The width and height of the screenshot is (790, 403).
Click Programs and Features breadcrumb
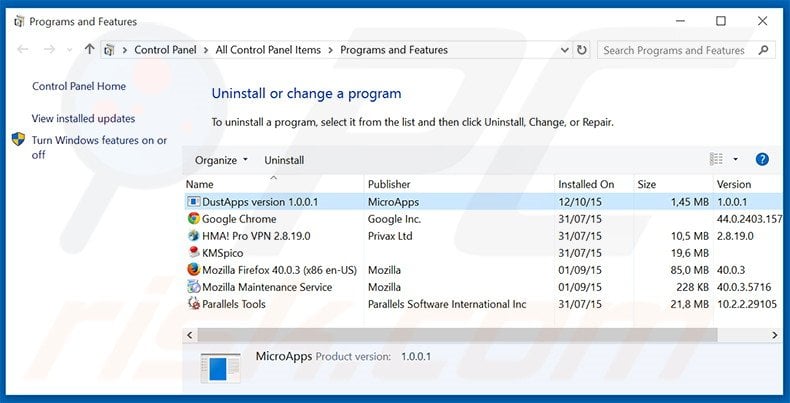[x=394, y=50]
